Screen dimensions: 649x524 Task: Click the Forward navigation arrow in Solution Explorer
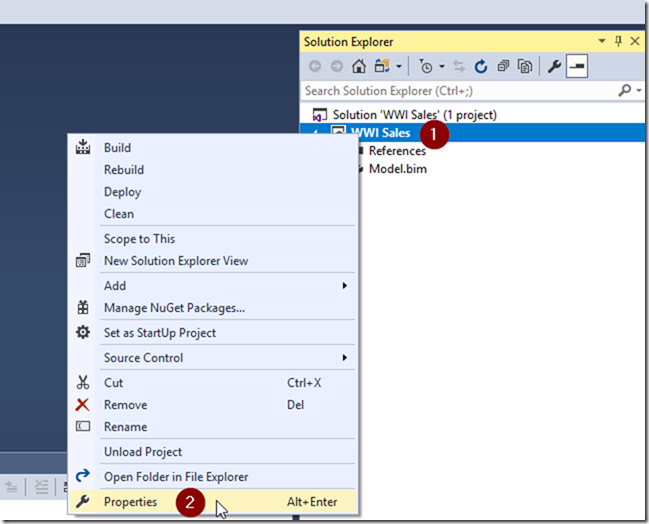pyautogui.click(x=337, y=66)
